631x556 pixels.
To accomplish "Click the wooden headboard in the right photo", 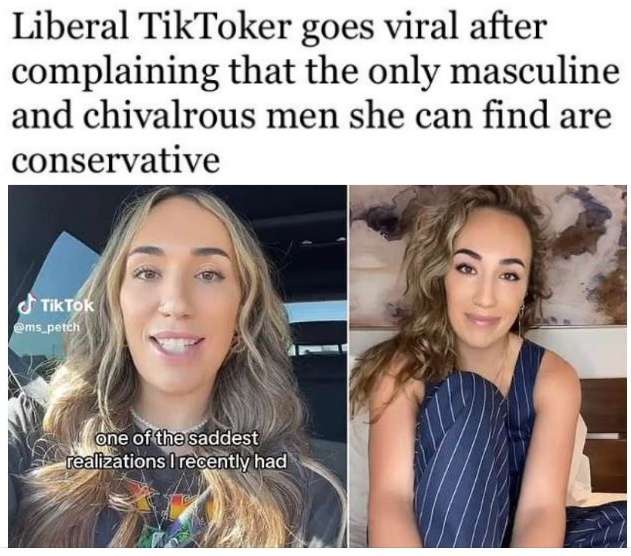I will (x=604, y=437).
